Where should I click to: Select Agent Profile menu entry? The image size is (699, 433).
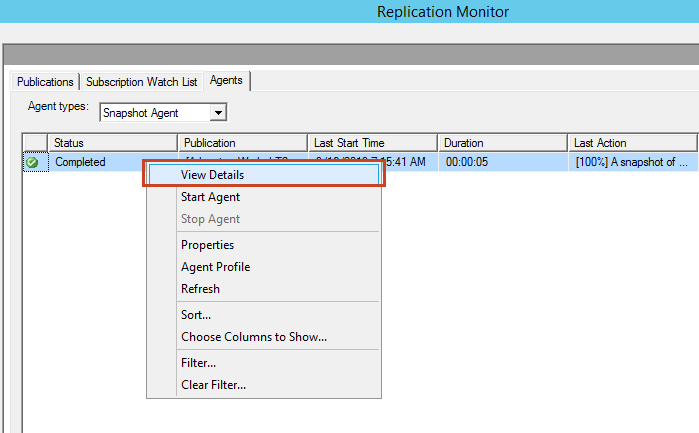click(215, 267)
